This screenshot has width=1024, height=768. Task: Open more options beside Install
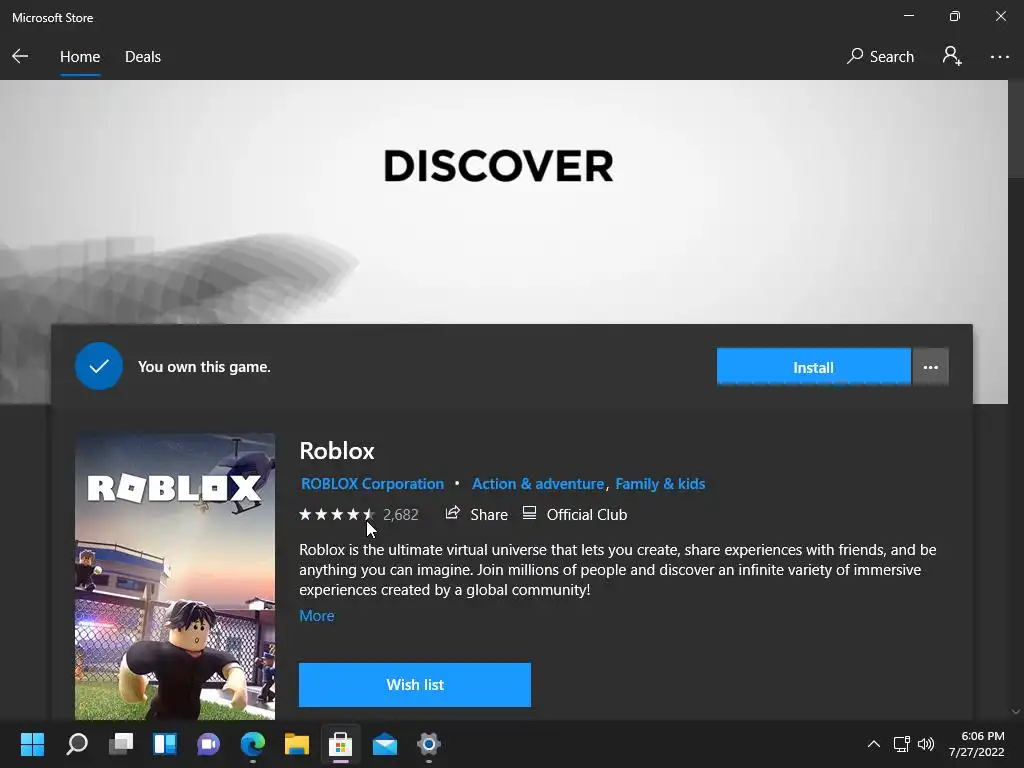930,367
